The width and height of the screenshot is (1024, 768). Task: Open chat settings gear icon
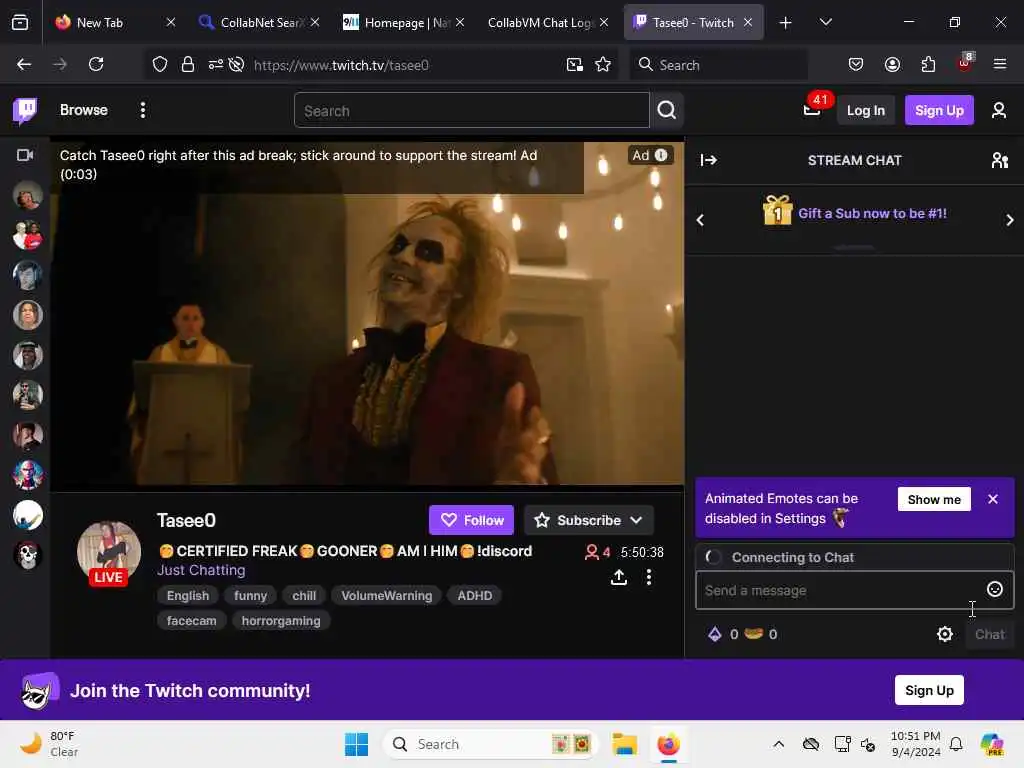point(944,634)
